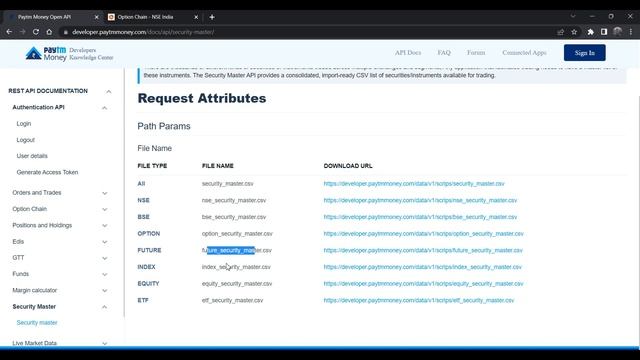This screenshot has width=640, height=360.
Task: Click file name option_security_master.csv text
Action: coord(237,233)
